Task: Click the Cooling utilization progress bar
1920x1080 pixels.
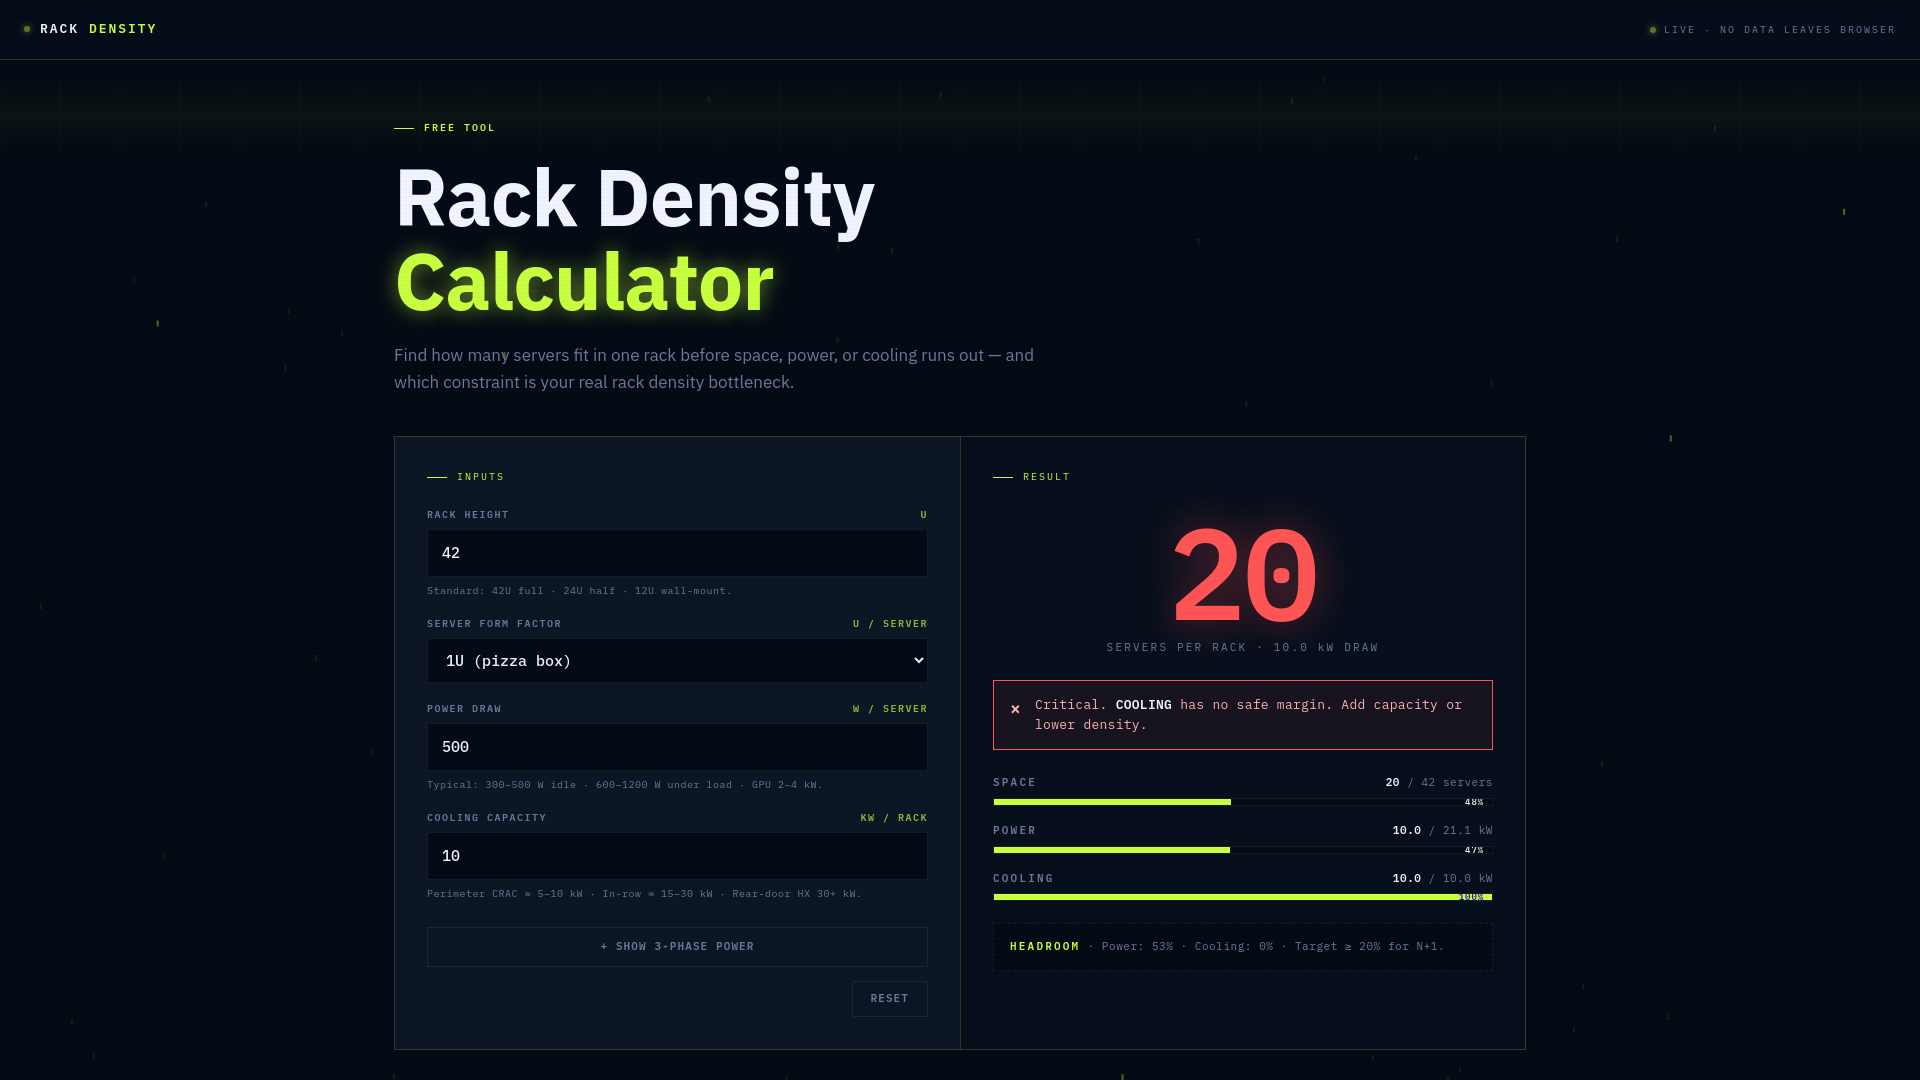Action: click(x=1242, y=897)
